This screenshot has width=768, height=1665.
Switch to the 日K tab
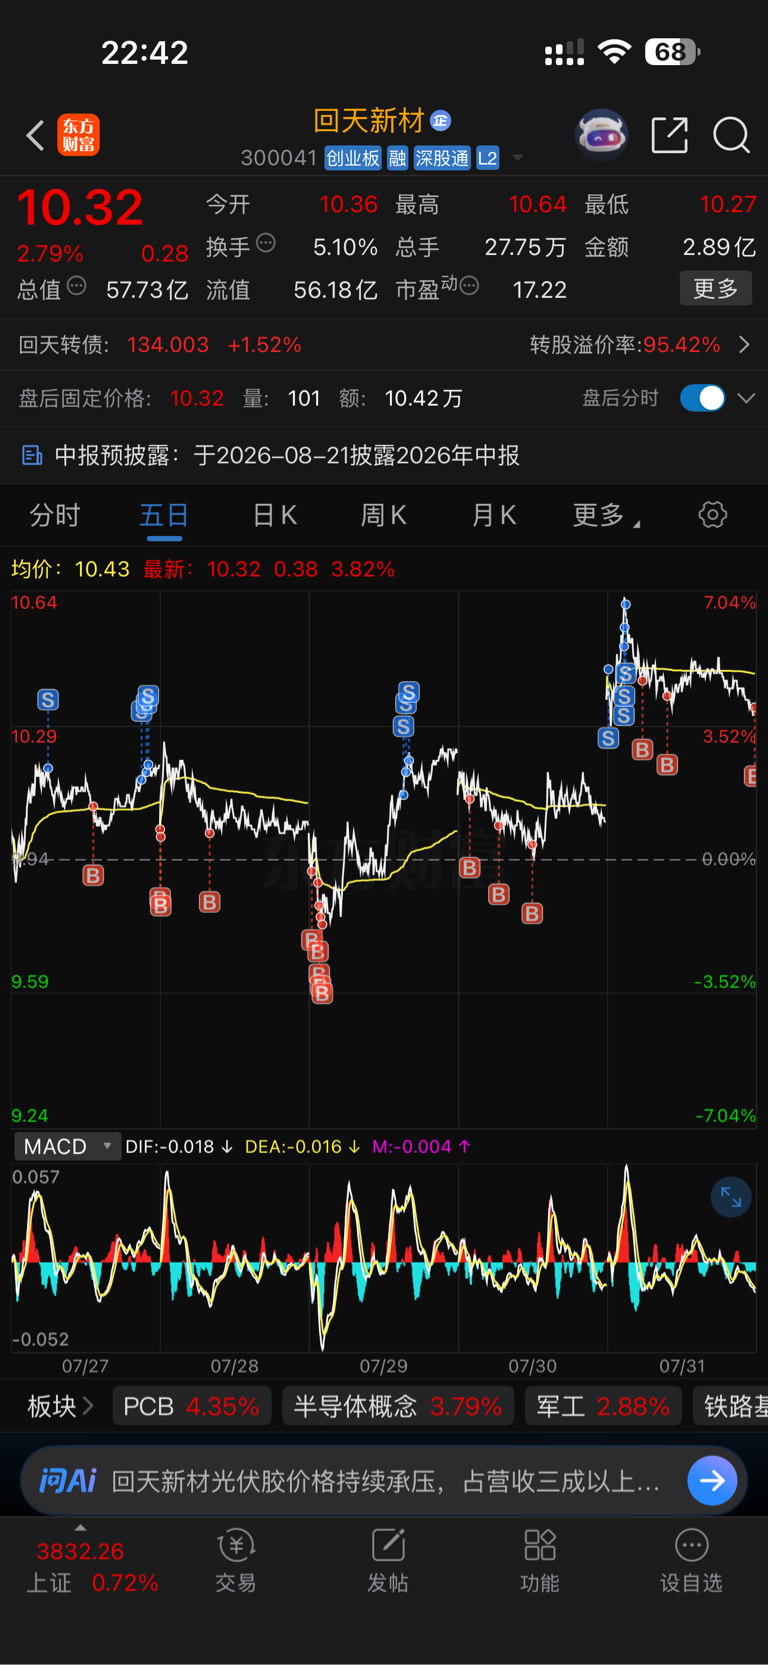tap(274, 515)
